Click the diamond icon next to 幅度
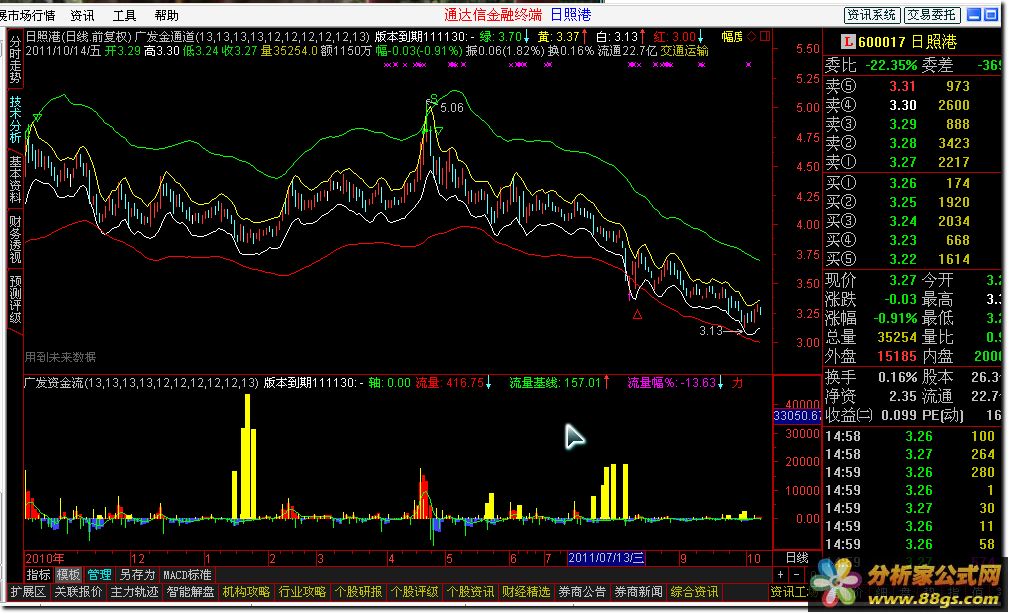The width and height of the screenshot is (1010, 614). (x=751, y=37)
